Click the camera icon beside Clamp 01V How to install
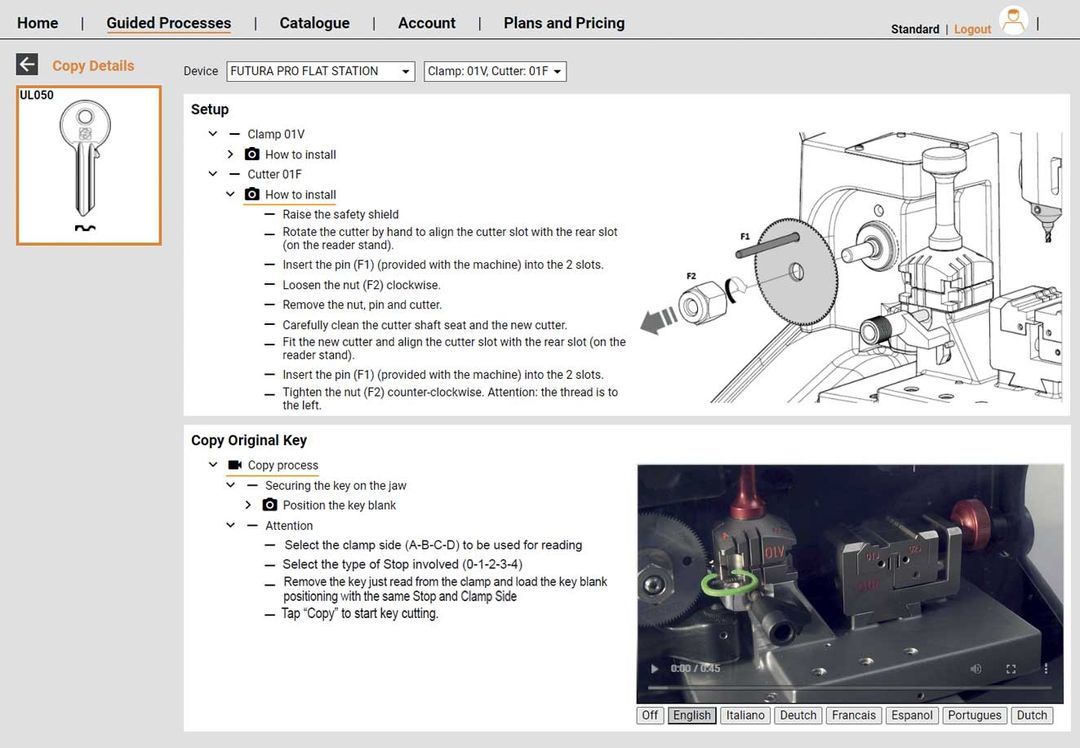 (x=252, y=154)
